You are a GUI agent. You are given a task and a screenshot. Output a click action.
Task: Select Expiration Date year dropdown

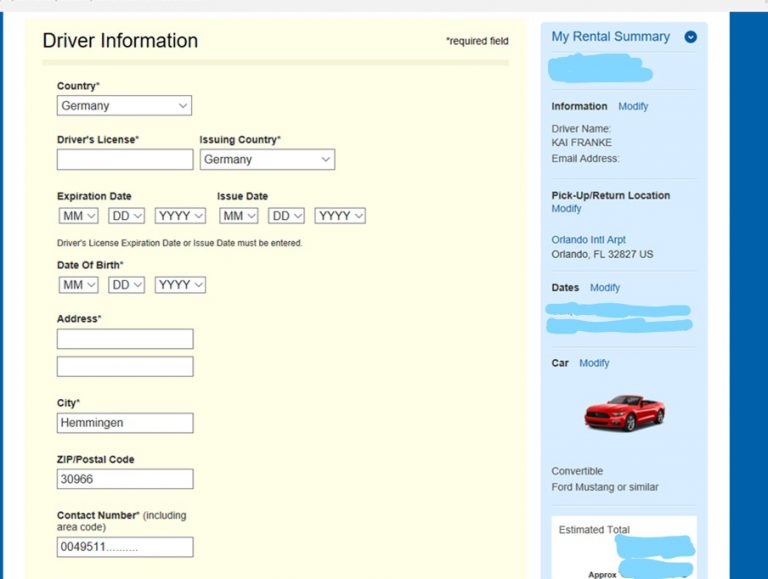(x=180, y=216)
